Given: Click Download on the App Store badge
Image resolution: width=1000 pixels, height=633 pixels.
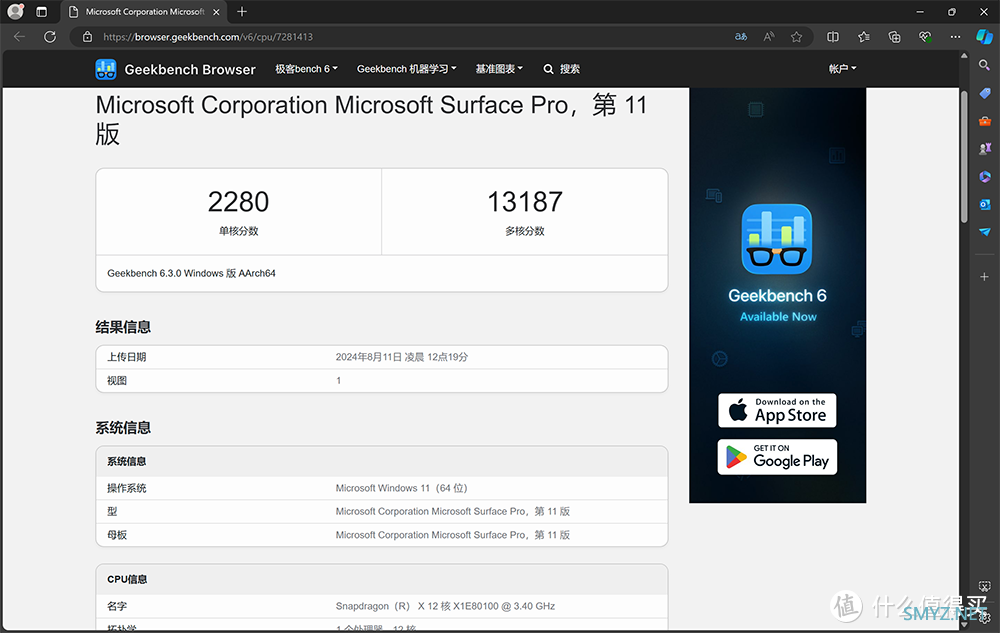Looking at the screenshot, I should 777,410.
